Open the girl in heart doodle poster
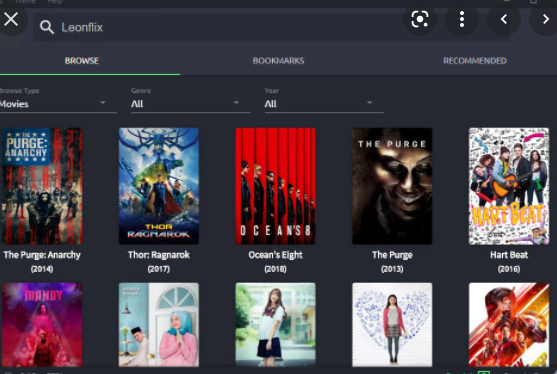Viewport: 557px width, 374px height. coord(392,325)
